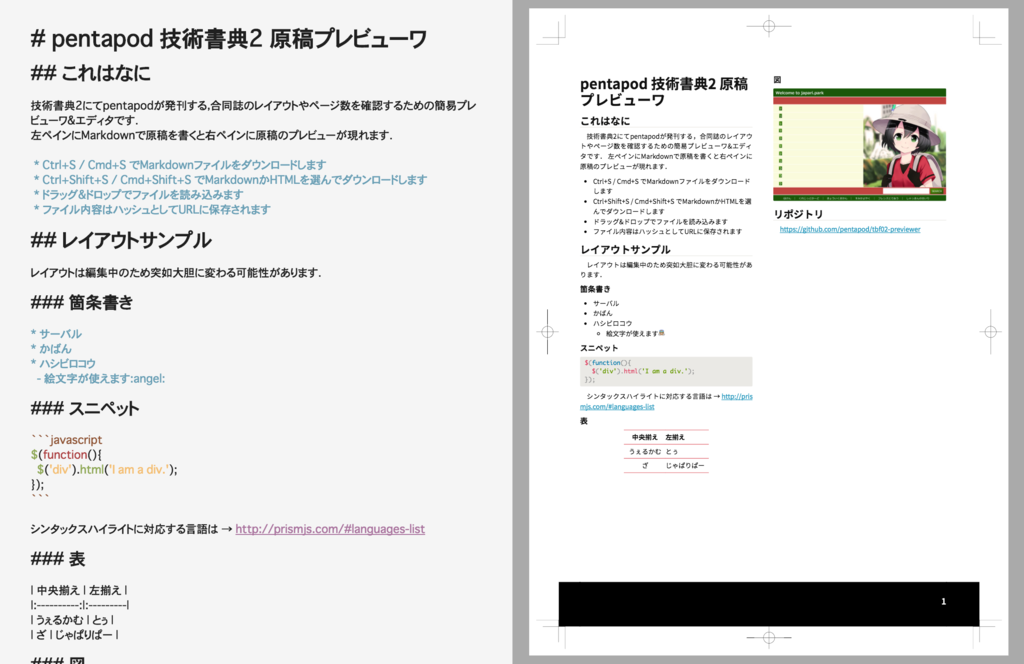Click the '| ざ | じゃぱりぱー |' table row in the editor
The height and width of the screenshot is (664, 1024).
[74, 635]
